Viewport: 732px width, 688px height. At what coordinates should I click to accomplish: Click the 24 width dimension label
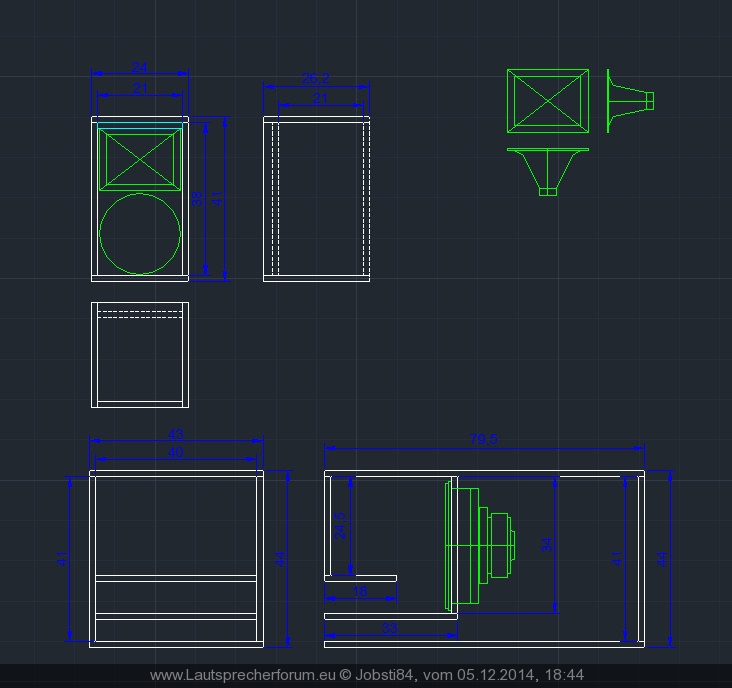[x=140, y=67]
